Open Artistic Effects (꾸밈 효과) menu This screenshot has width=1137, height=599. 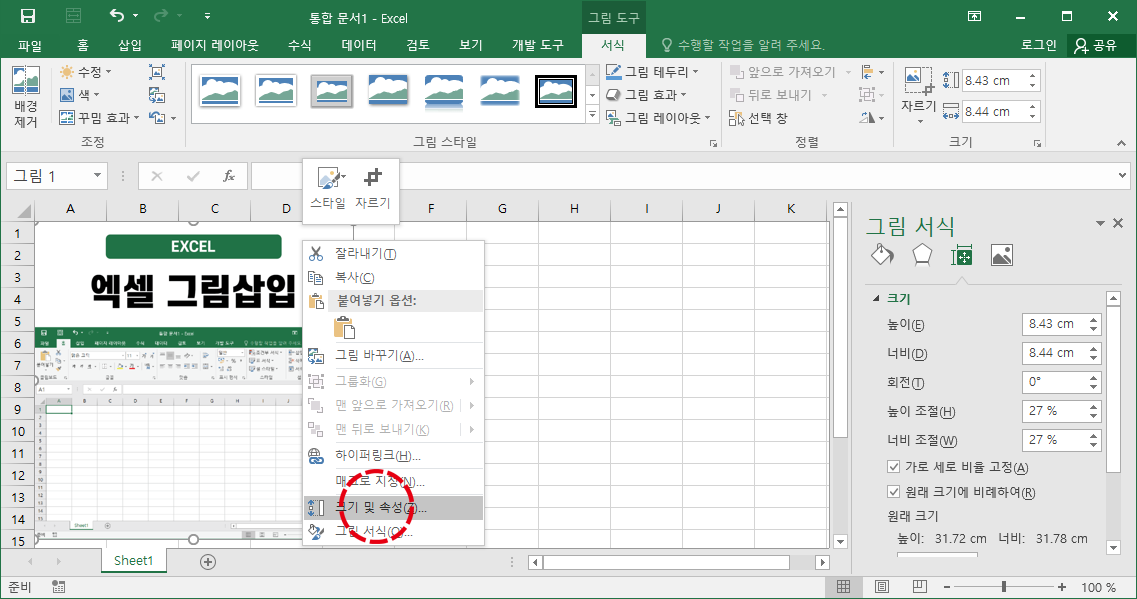[x=99, y=117]
